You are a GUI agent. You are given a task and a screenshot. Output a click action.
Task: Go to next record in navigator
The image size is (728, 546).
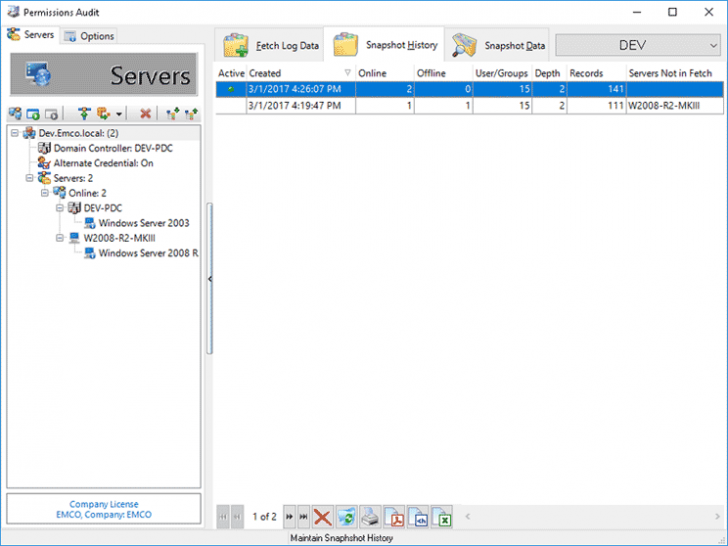click(289, 517)
